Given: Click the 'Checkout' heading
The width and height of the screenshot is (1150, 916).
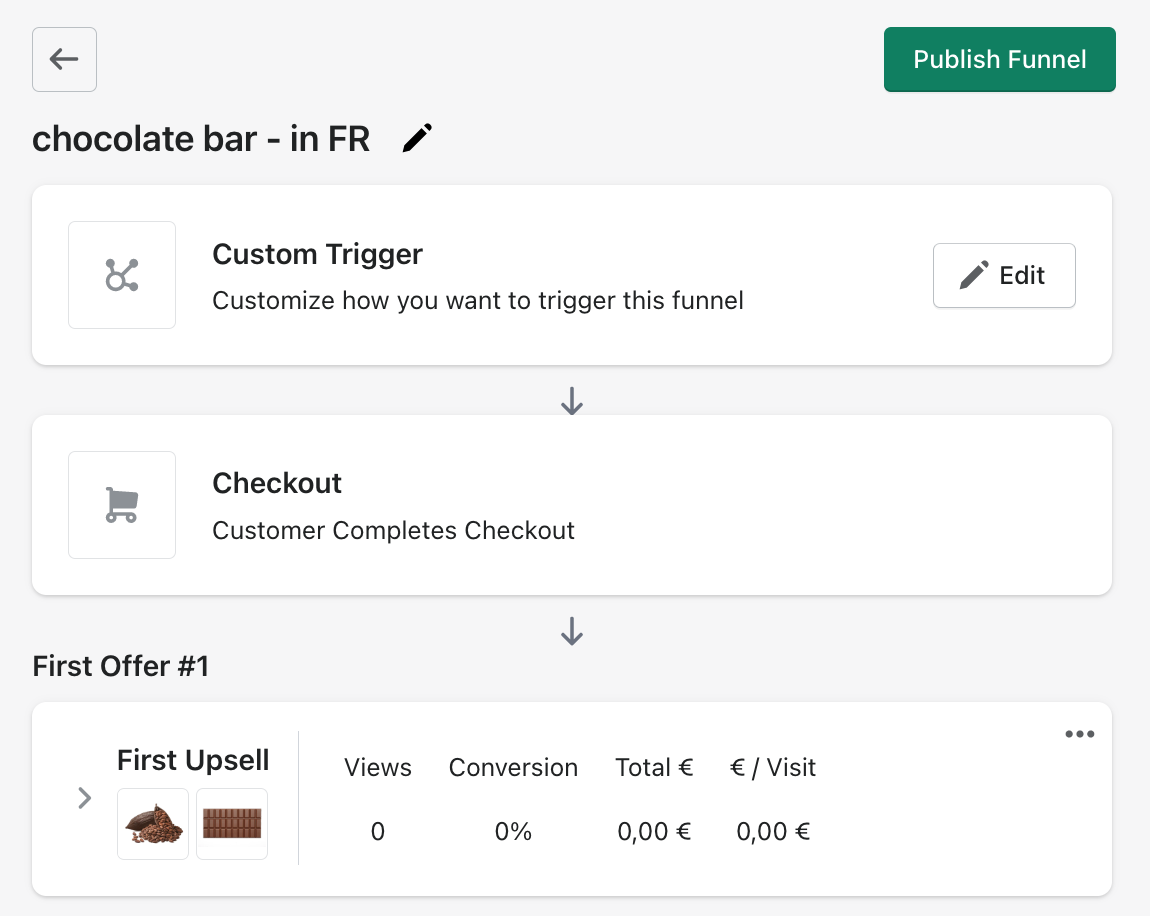Looking at the screenshot, I should tap(277, 483).
